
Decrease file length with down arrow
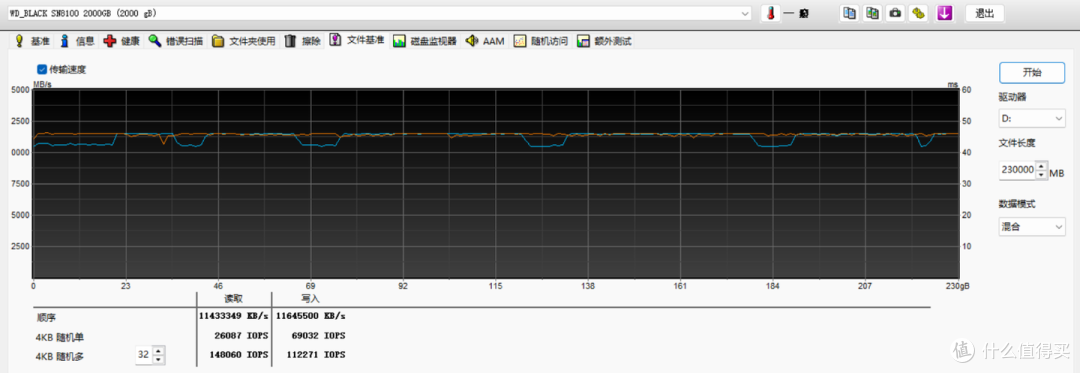point(1041,174)
